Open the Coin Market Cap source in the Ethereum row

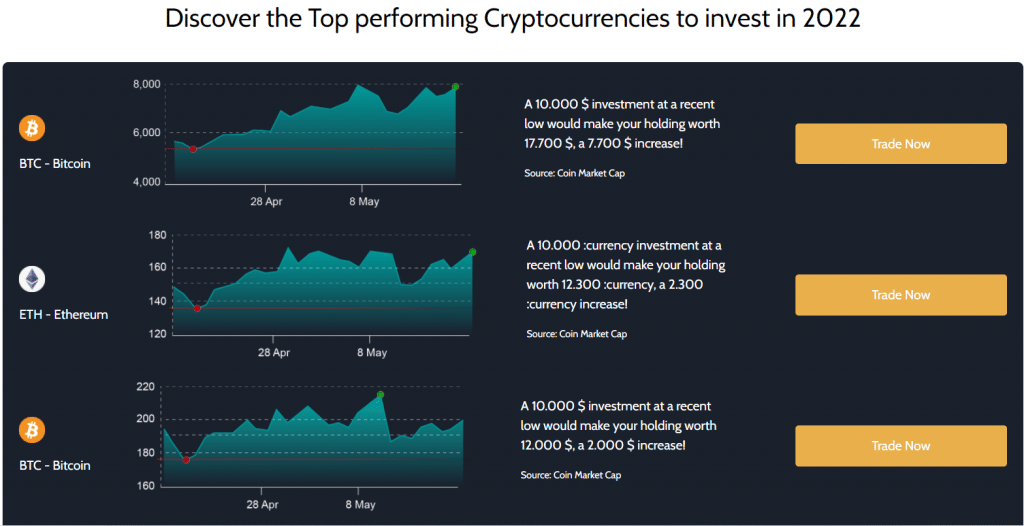[x=577, y=334]
